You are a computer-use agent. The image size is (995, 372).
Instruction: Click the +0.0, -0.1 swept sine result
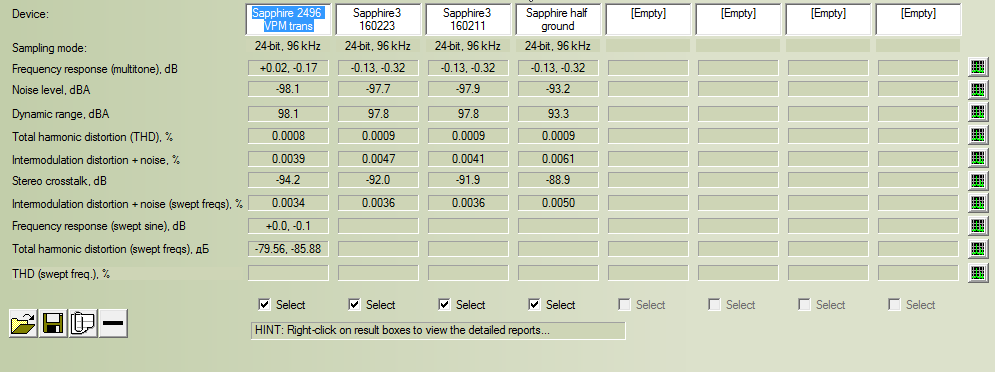click(x=289, y=226)
